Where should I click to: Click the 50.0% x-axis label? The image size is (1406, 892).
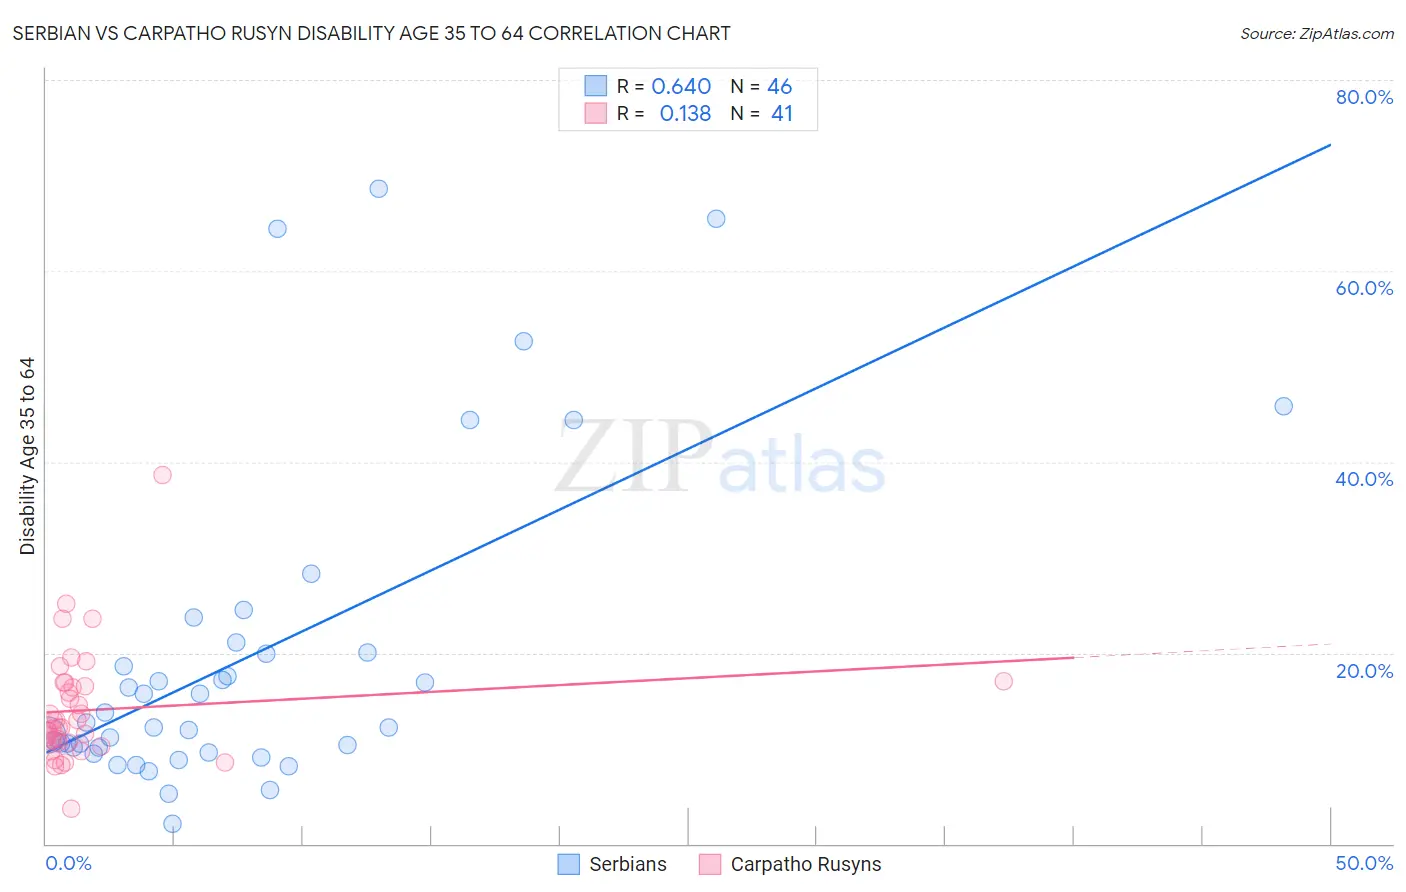pyautogui.click(x=1364, y=863)
